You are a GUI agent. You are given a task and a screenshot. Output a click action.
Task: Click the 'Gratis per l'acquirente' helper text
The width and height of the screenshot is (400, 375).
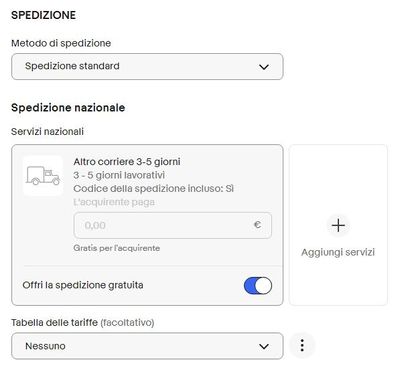click(x=117, y=248)
